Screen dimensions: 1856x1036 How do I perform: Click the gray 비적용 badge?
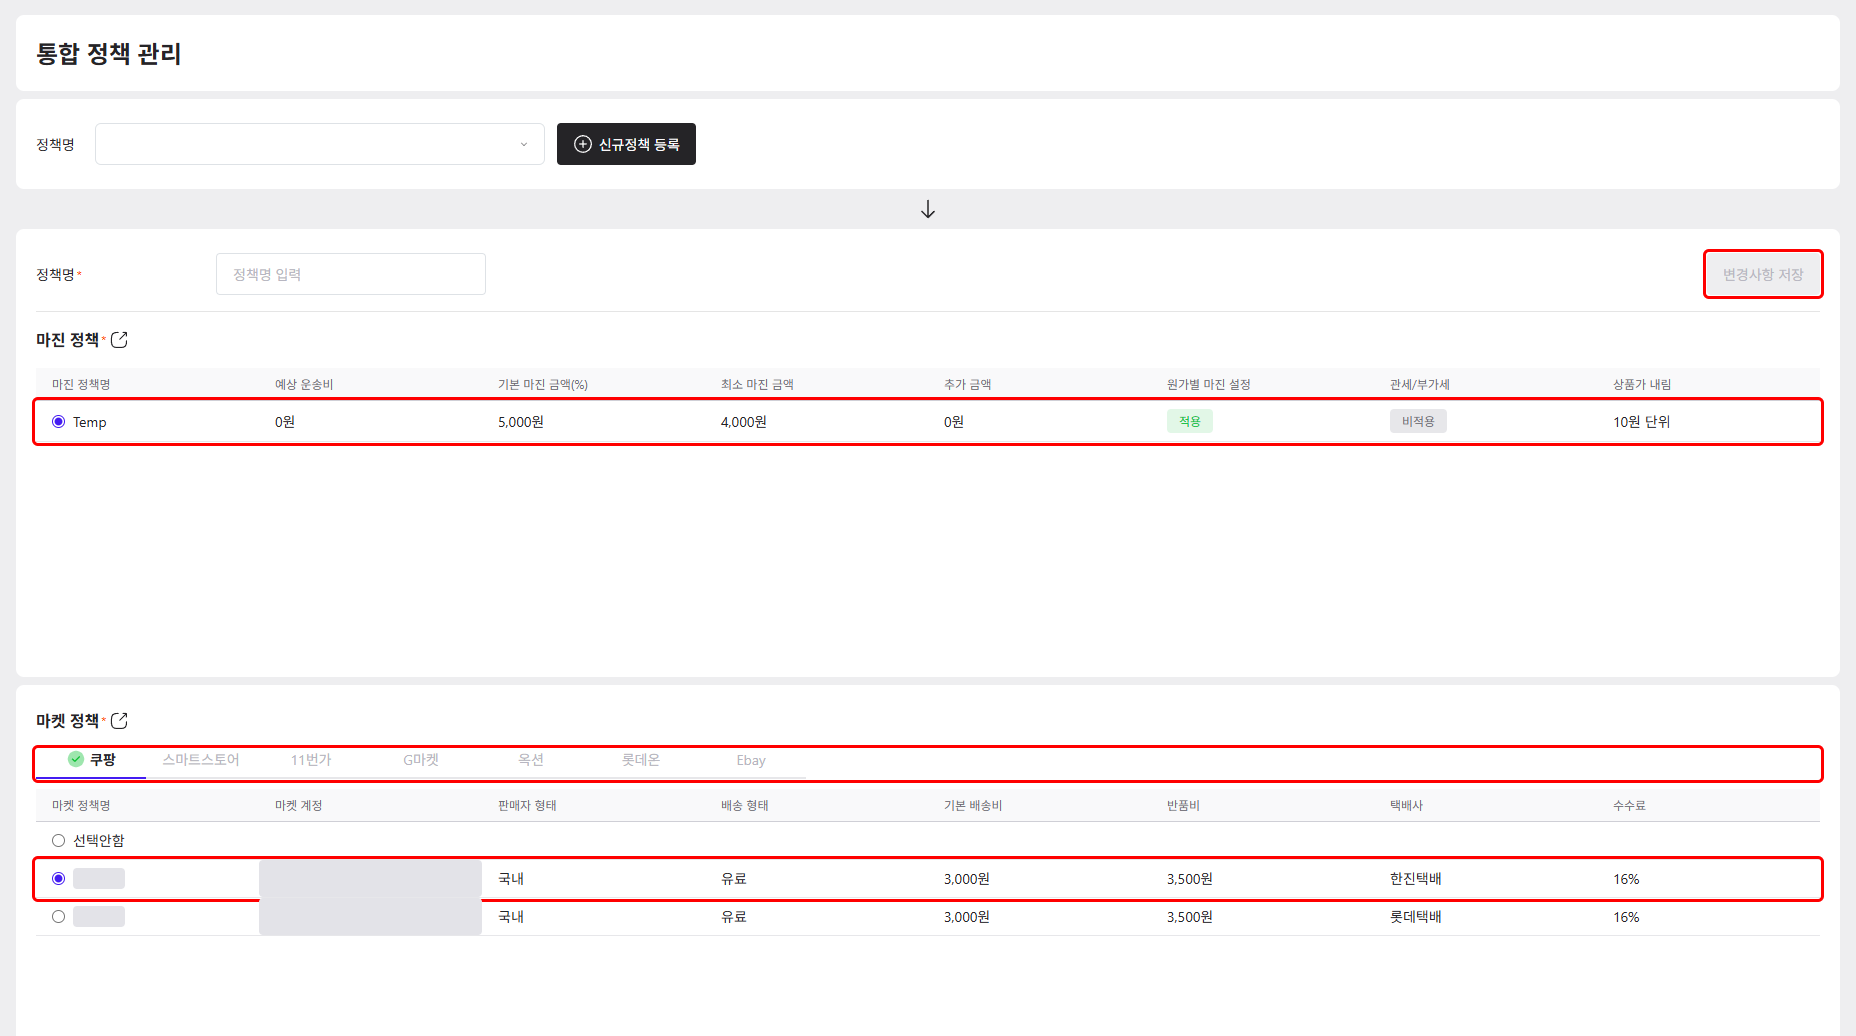click(x=1418, y=422)
